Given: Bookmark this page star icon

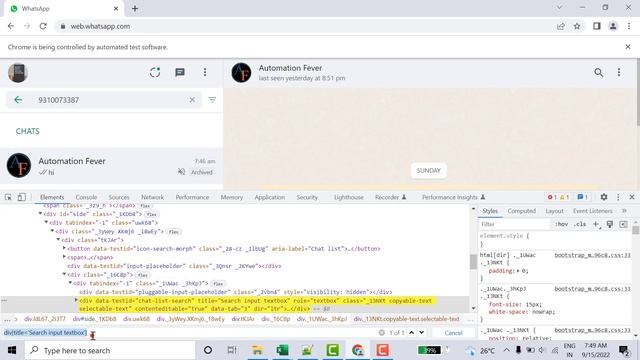Looking at the screenshot, I should click(577, 26).
